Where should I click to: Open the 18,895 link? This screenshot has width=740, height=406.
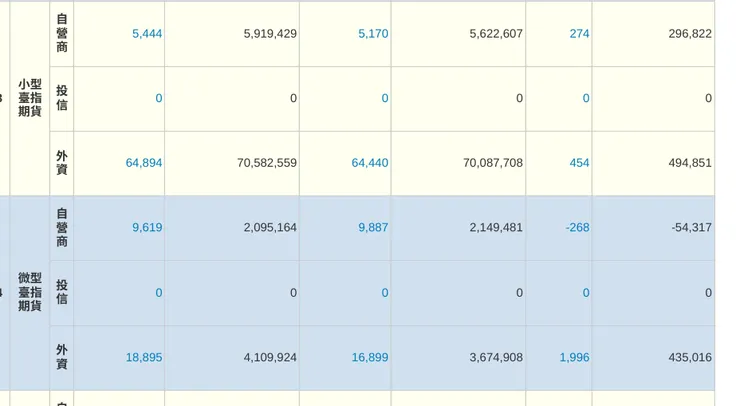click(144, 357)
